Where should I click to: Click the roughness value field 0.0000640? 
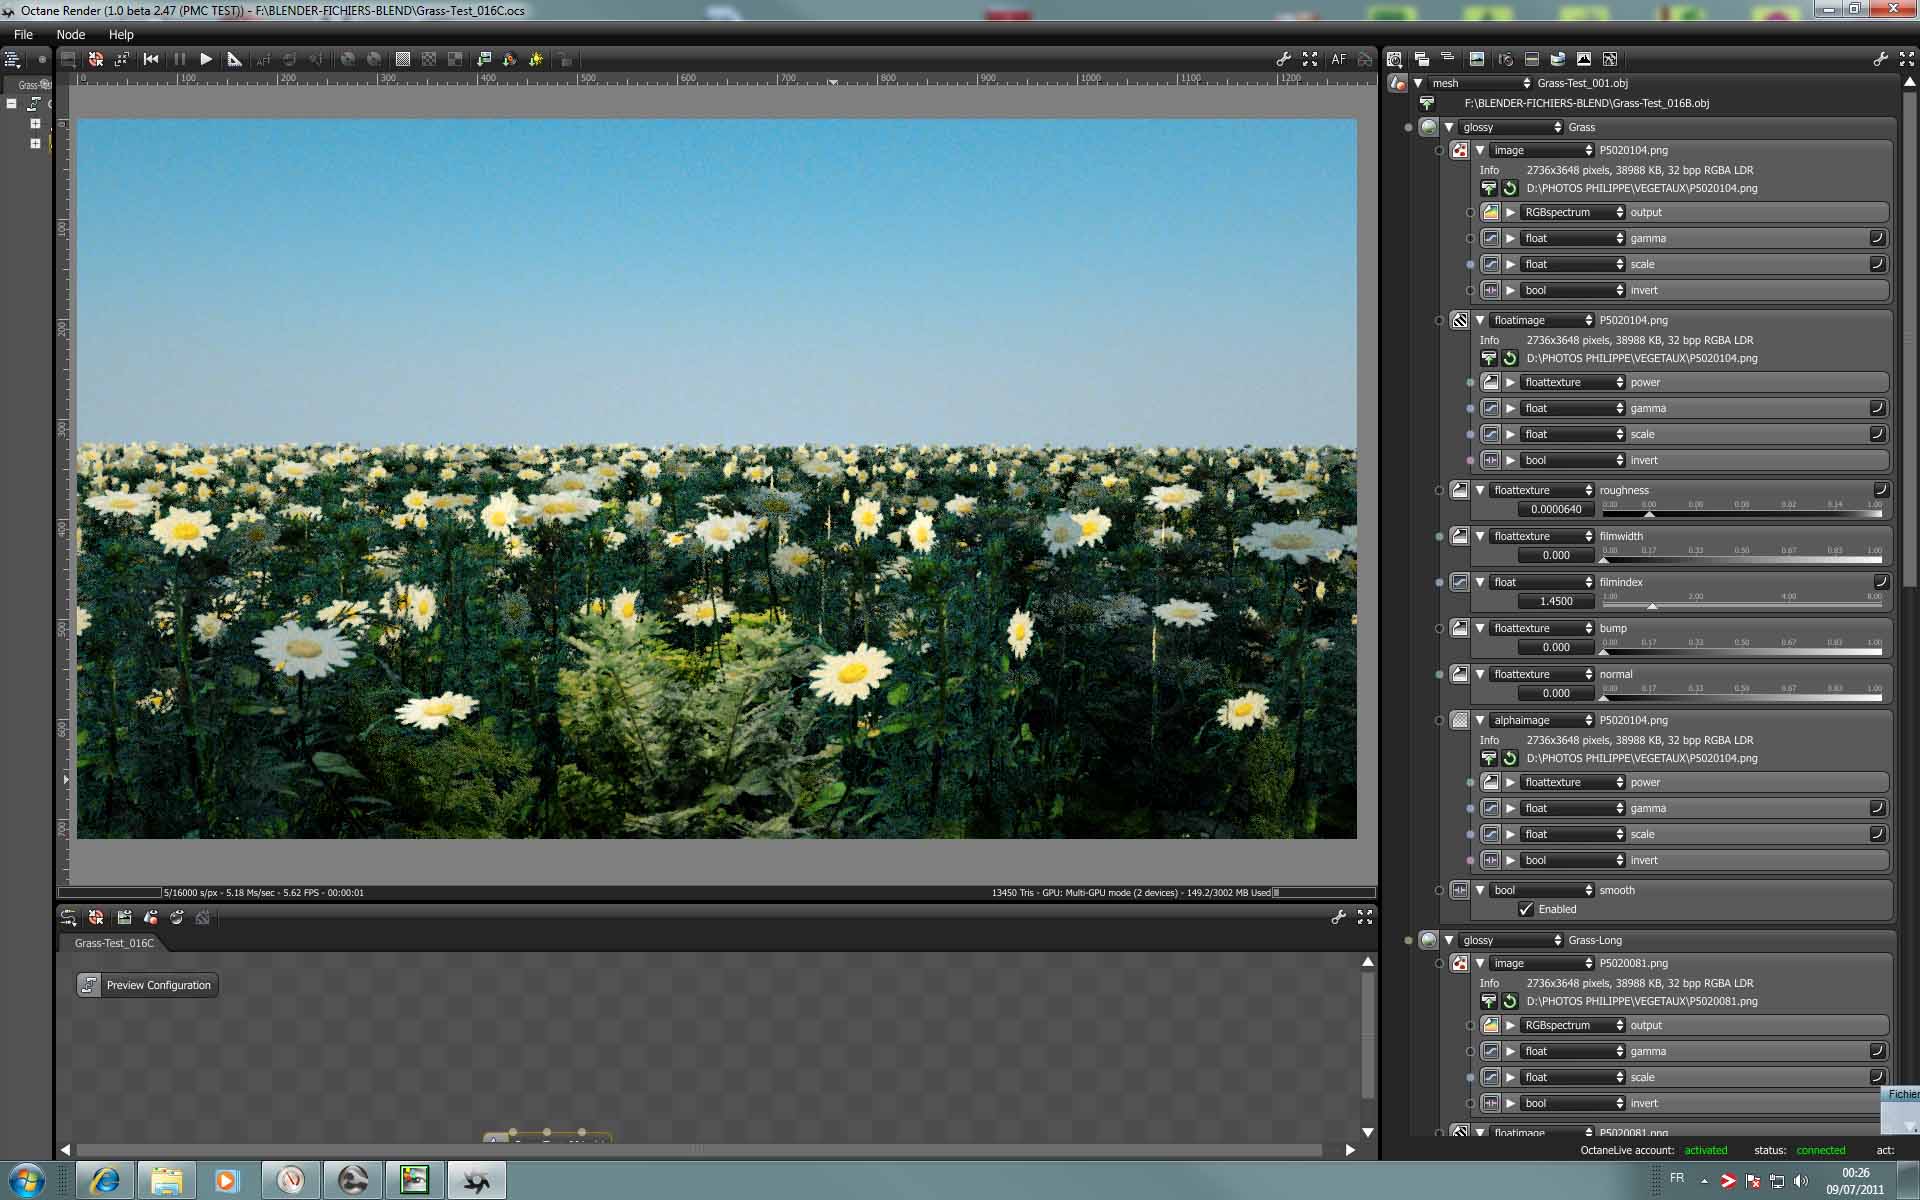click(1556, 509)
